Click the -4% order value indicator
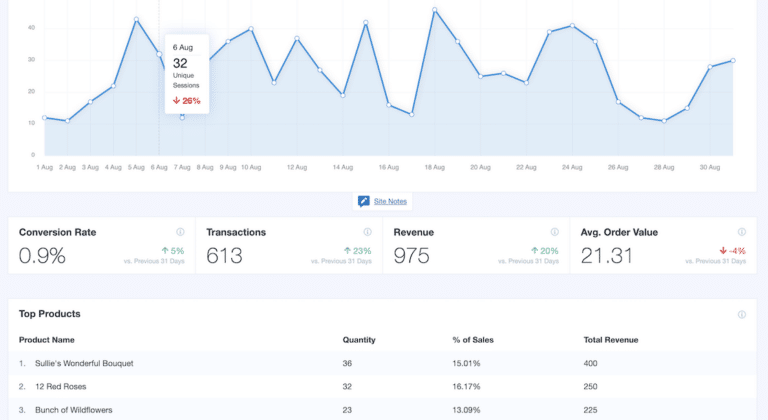768x420 pixels. 733,251
